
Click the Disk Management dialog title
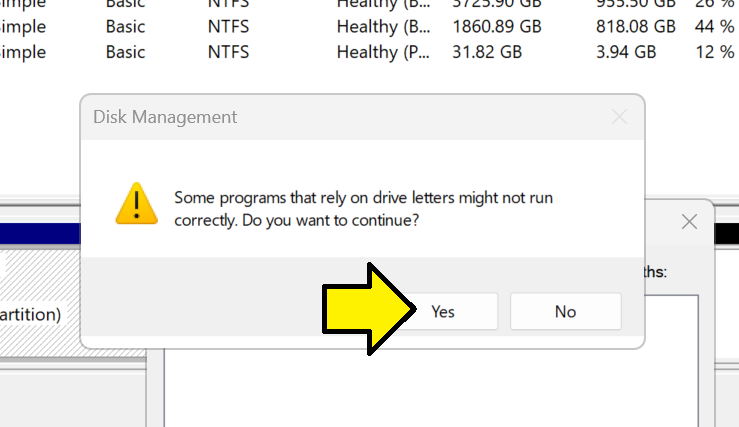[165, 117]
